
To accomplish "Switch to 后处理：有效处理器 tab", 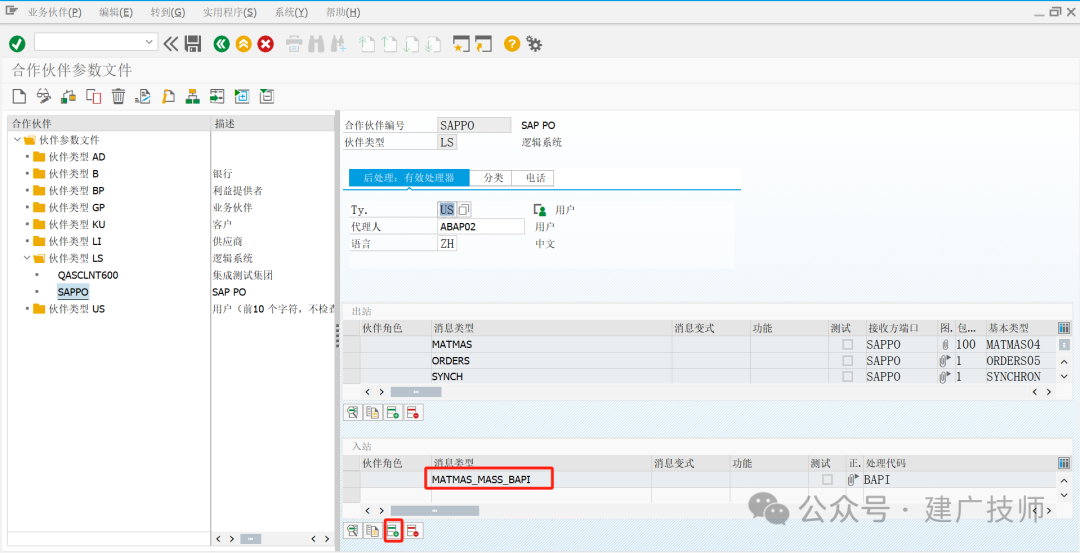I will [409, 178].
